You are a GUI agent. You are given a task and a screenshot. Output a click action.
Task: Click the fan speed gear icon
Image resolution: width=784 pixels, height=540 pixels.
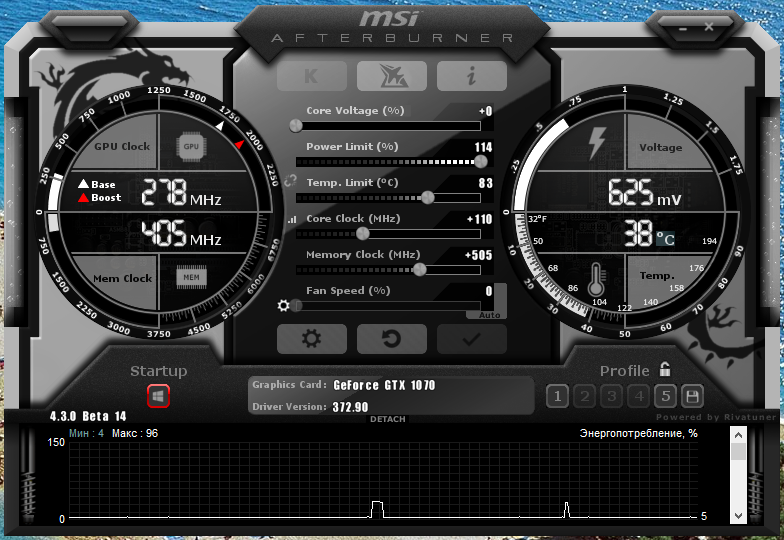tap(283, 306)
